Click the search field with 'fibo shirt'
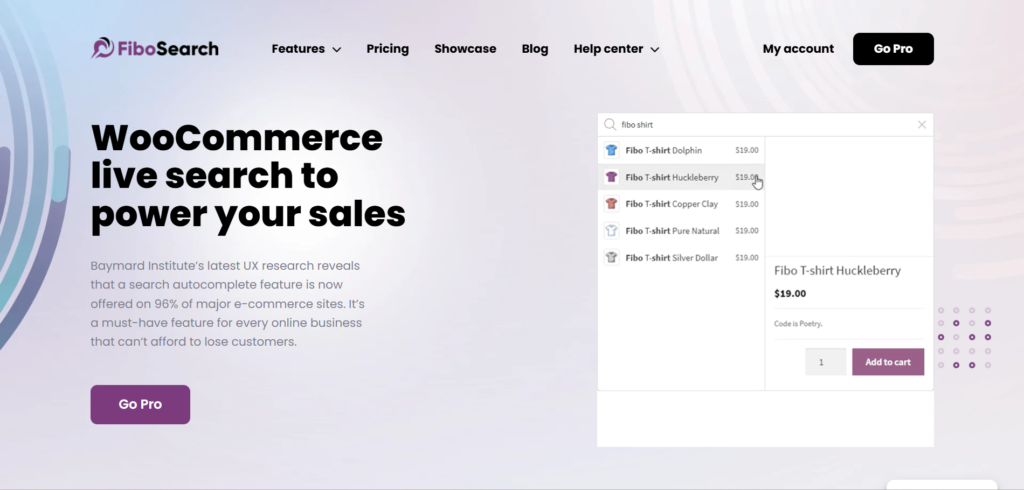1024x490 pixels. pos(765,124)
